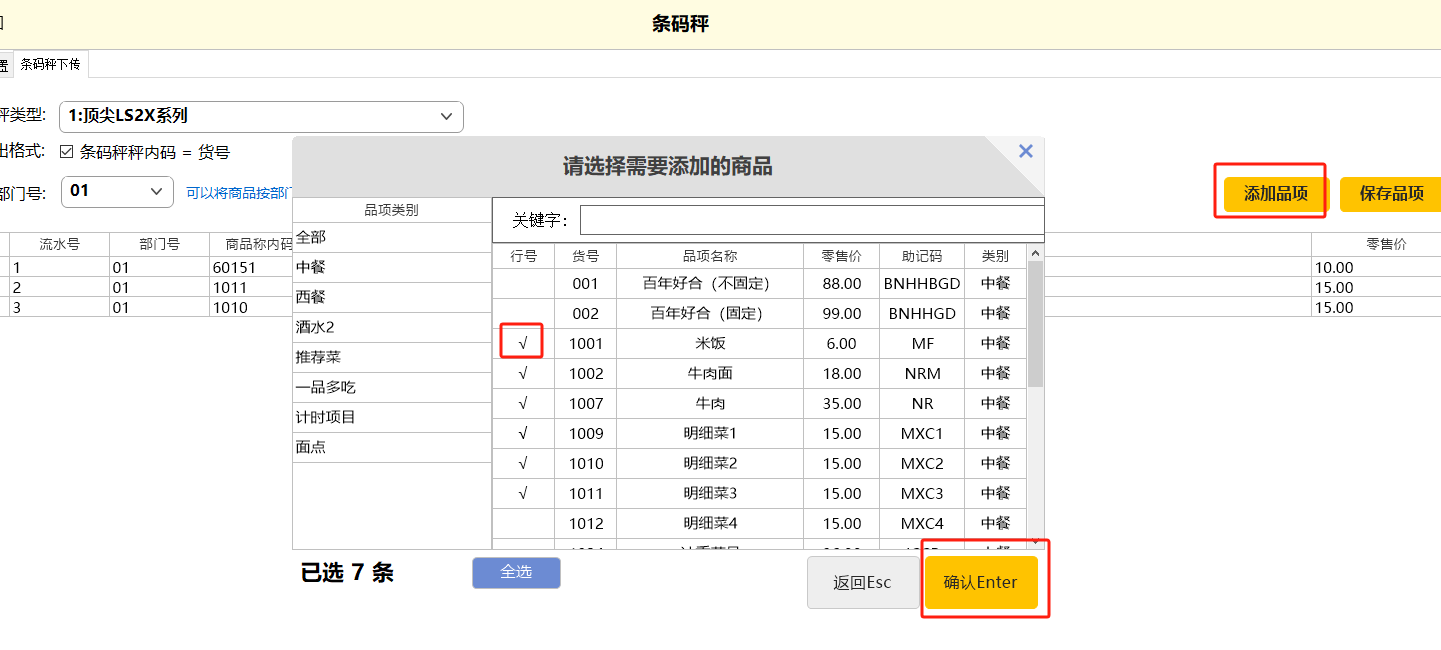
Task: Expand the department number 01 dropdown
Action: [x=117, y=190]
